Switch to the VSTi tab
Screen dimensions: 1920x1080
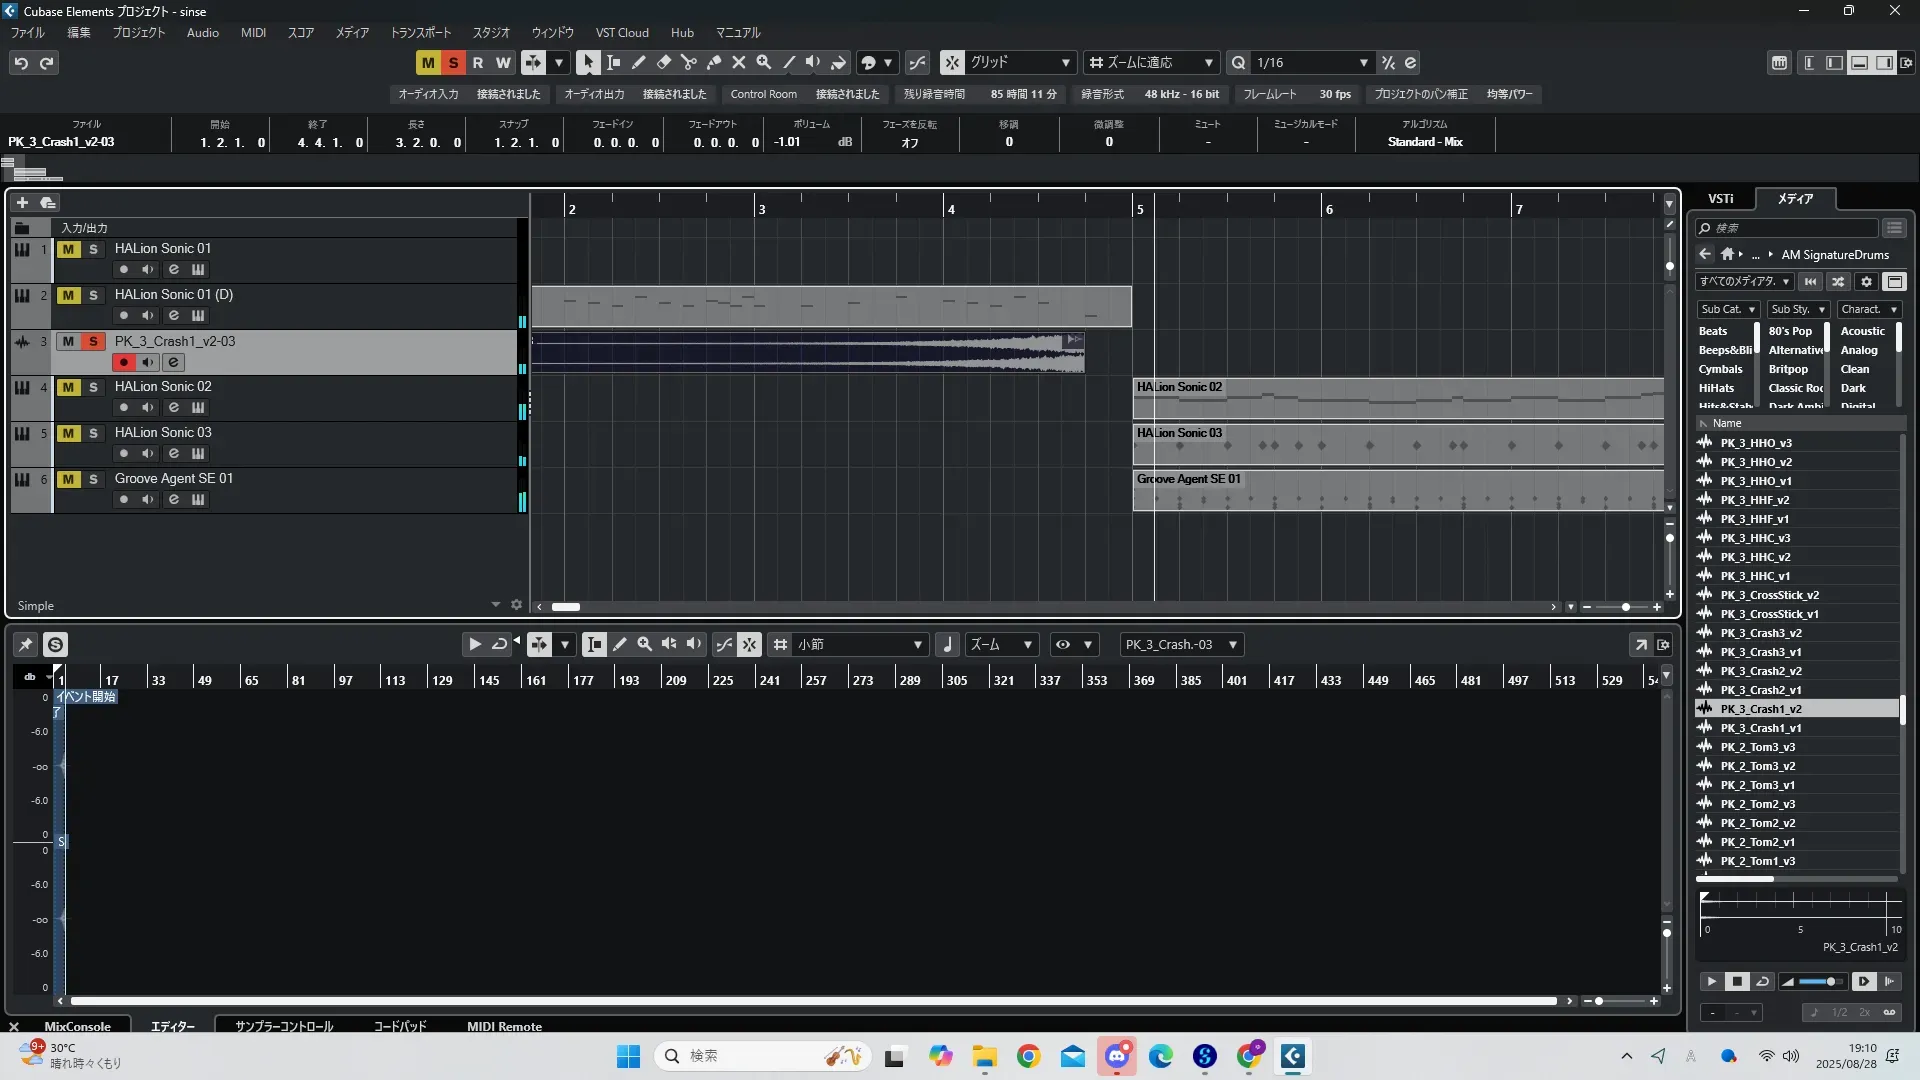tap(1720, 198)
